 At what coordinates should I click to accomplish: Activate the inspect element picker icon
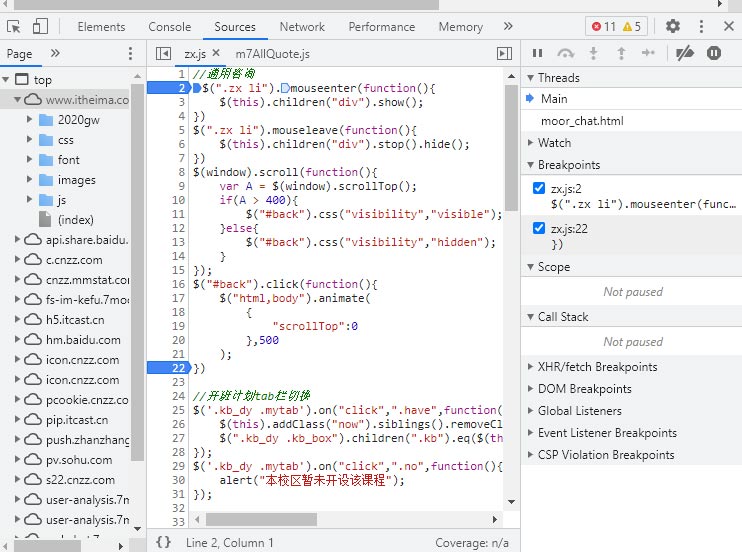pos(14,27)
